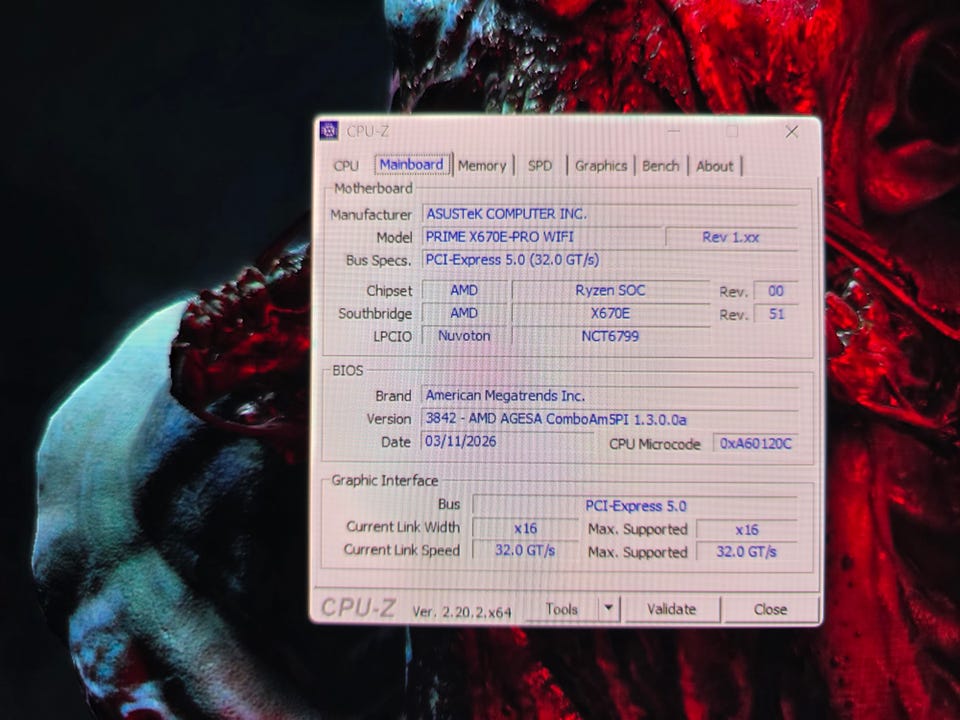960x720 pixels.
Task: Click the CPU-Z window title text
Action: point(367,131)
